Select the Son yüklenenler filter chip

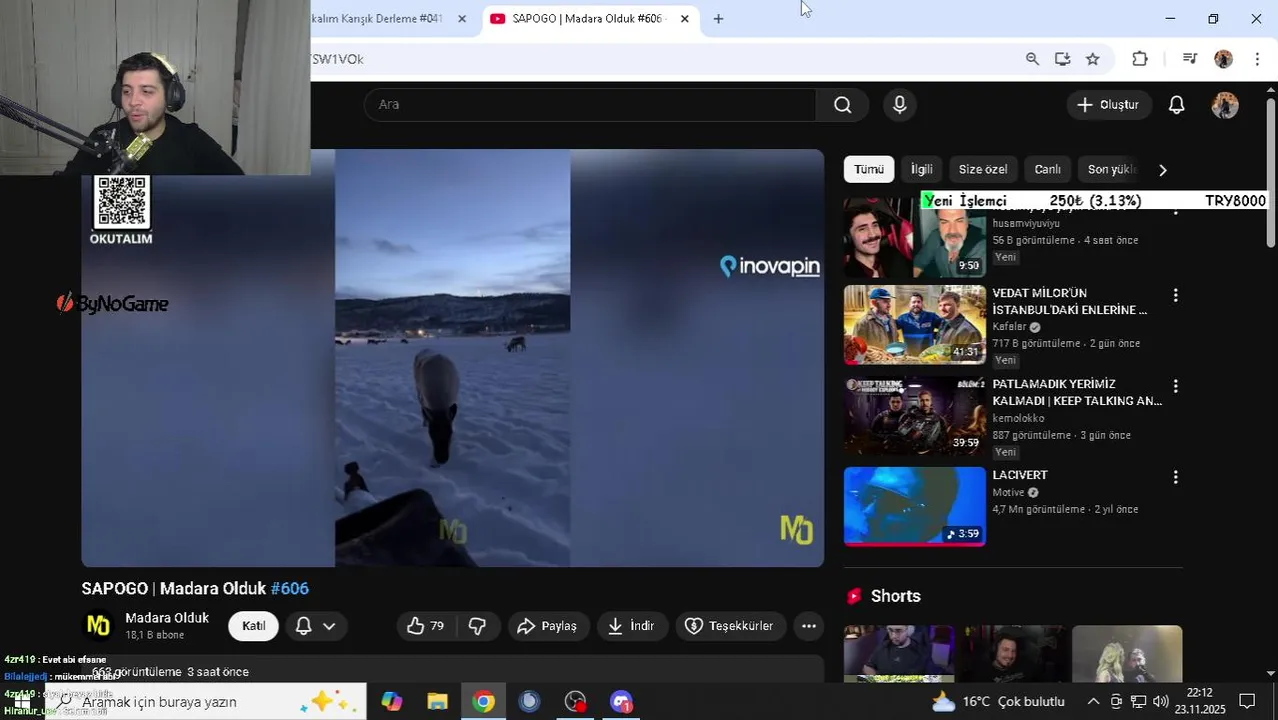tap(1111, 170)
